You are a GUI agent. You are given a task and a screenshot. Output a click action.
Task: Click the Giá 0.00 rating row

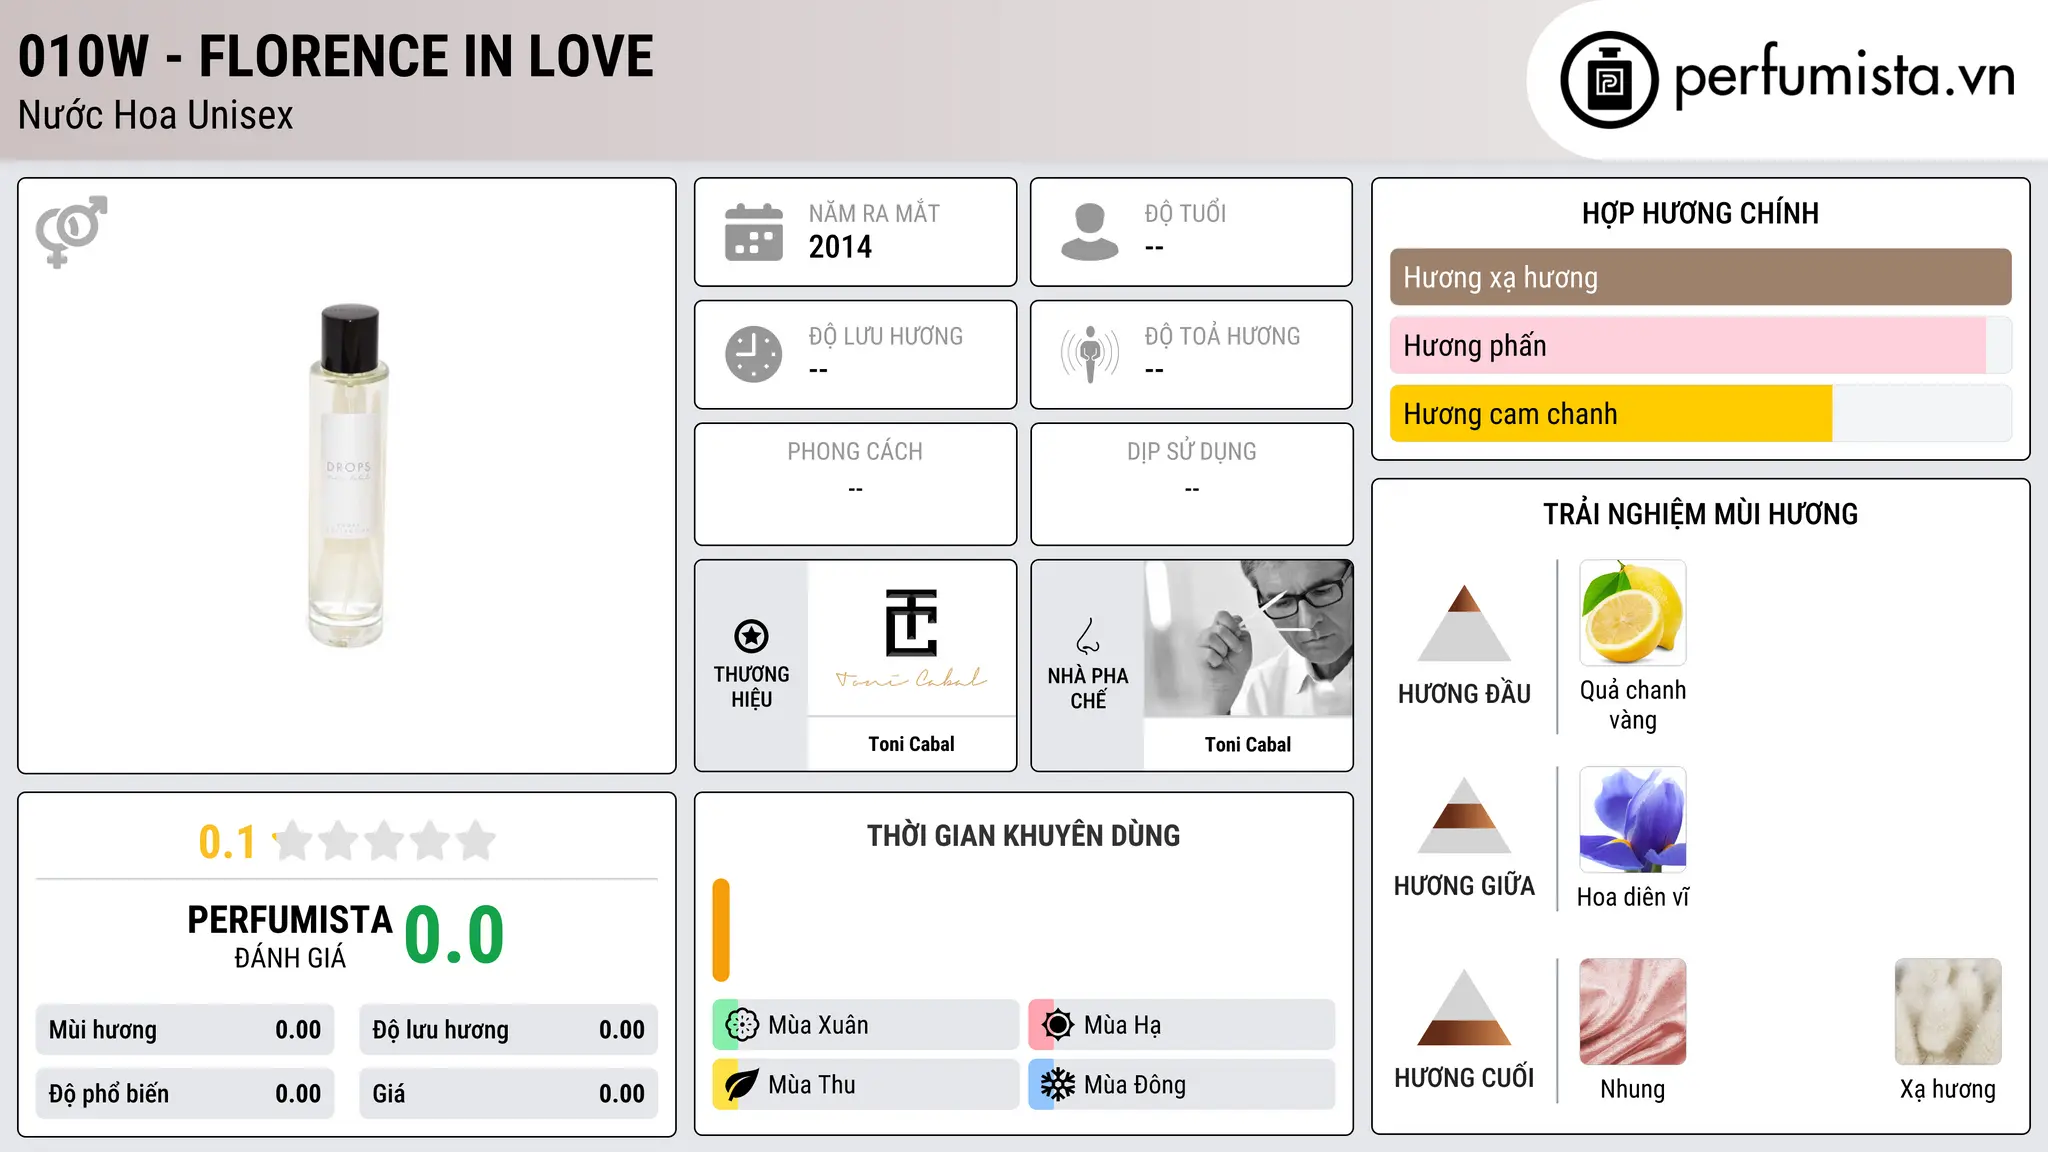[509, 1094]
